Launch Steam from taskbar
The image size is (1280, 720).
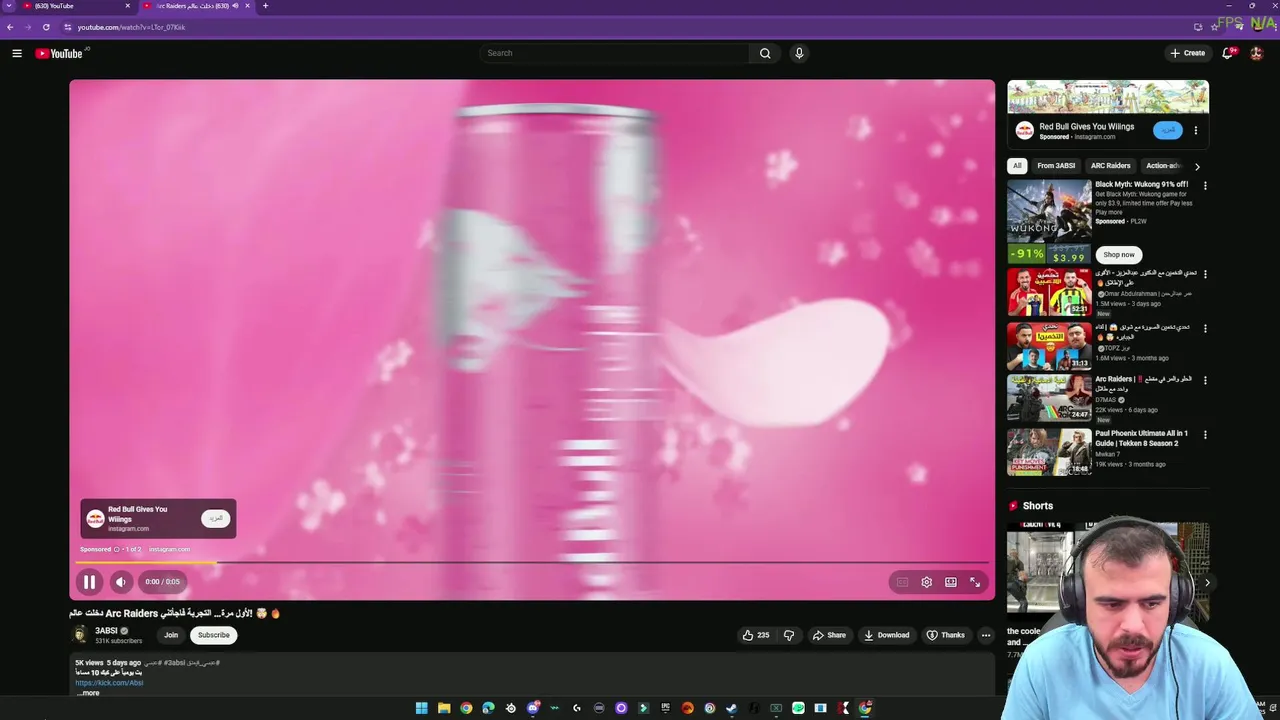point(731,708)
